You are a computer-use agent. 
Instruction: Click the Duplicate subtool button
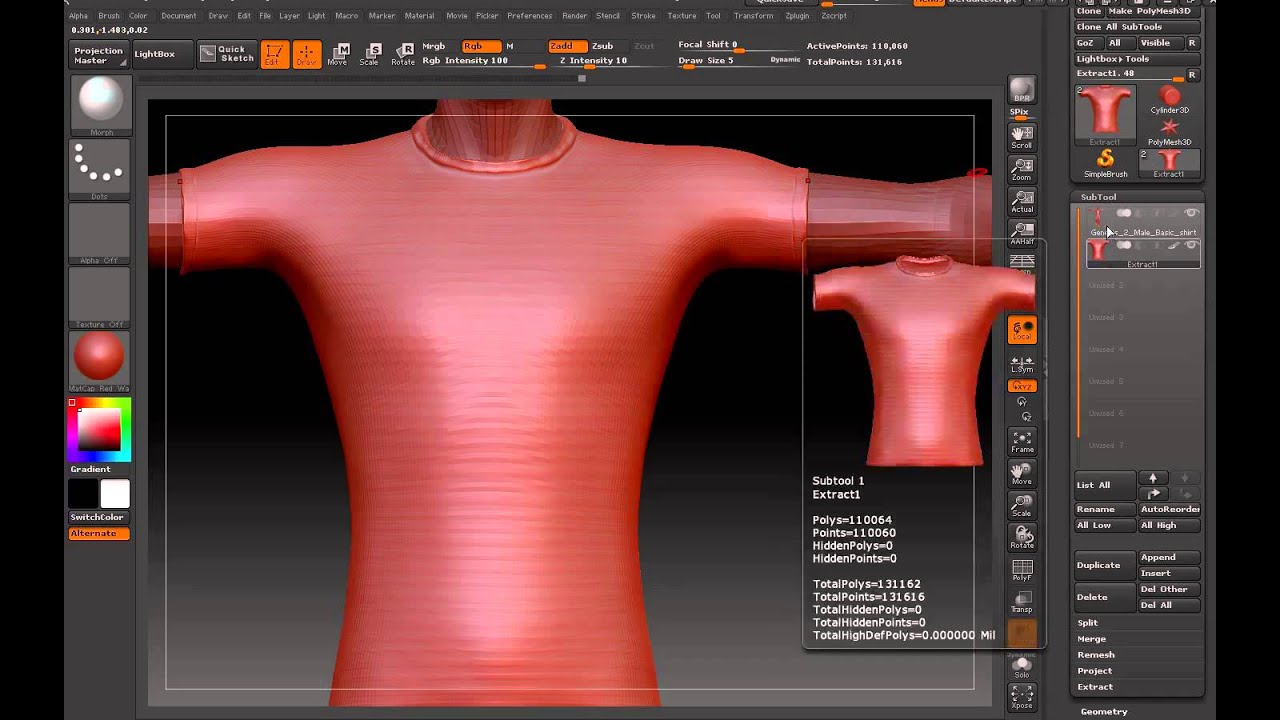[1105, 565]
